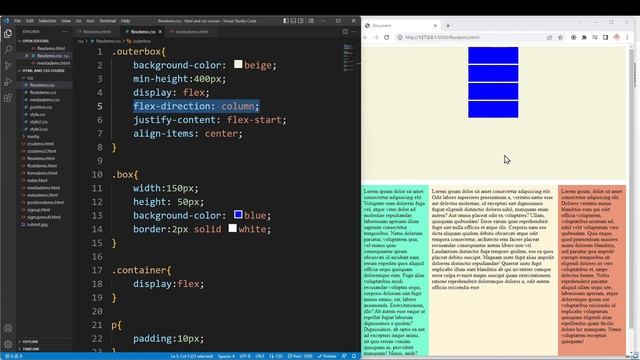Viewport: 640px width, 360px height.
Task: Click the notifications bell in status bar
Action: tap(354, 356)
